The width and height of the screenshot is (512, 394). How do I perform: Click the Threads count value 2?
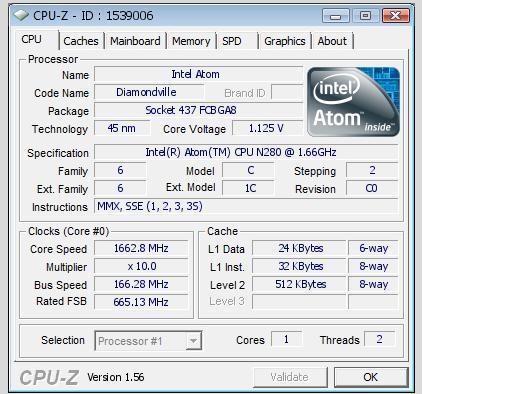(x=380, y=339)
